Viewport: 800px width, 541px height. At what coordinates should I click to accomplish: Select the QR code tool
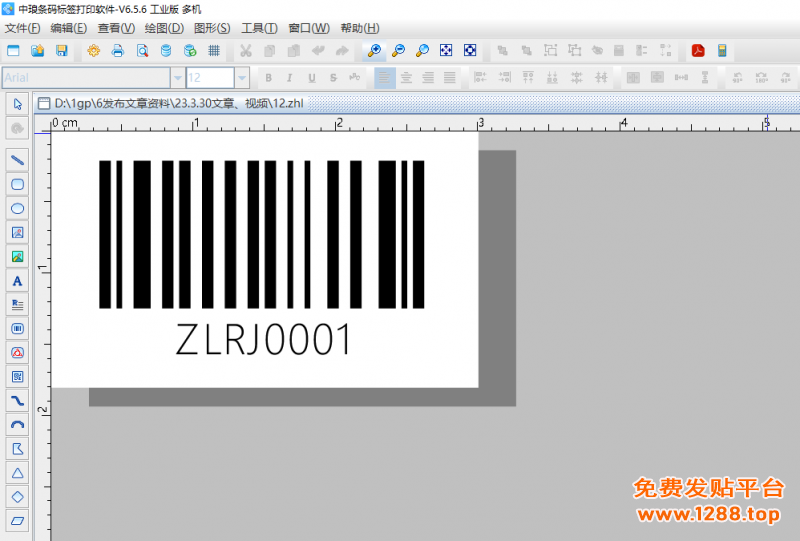(17, 377)
